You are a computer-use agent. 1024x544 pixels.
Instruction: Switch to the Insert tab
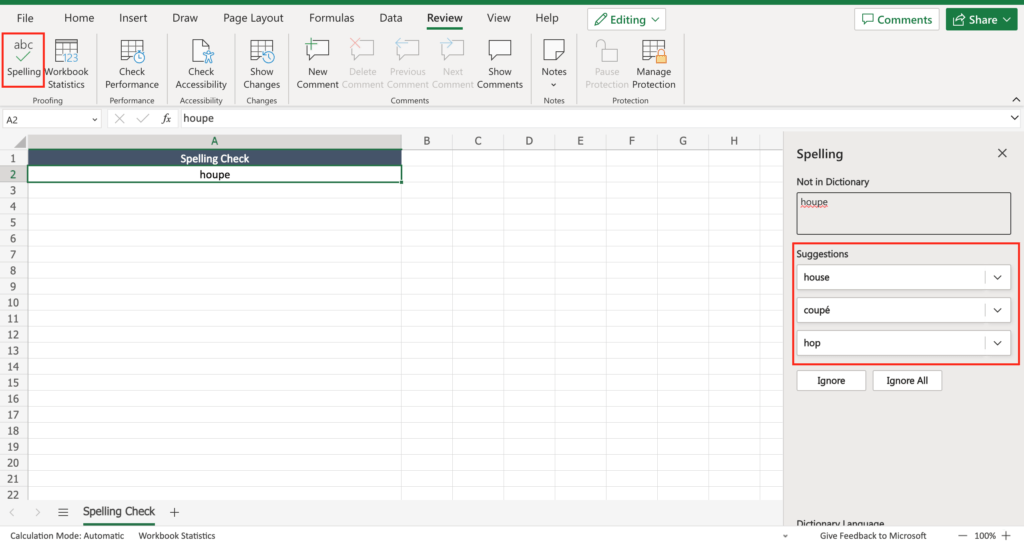point(133,18)
